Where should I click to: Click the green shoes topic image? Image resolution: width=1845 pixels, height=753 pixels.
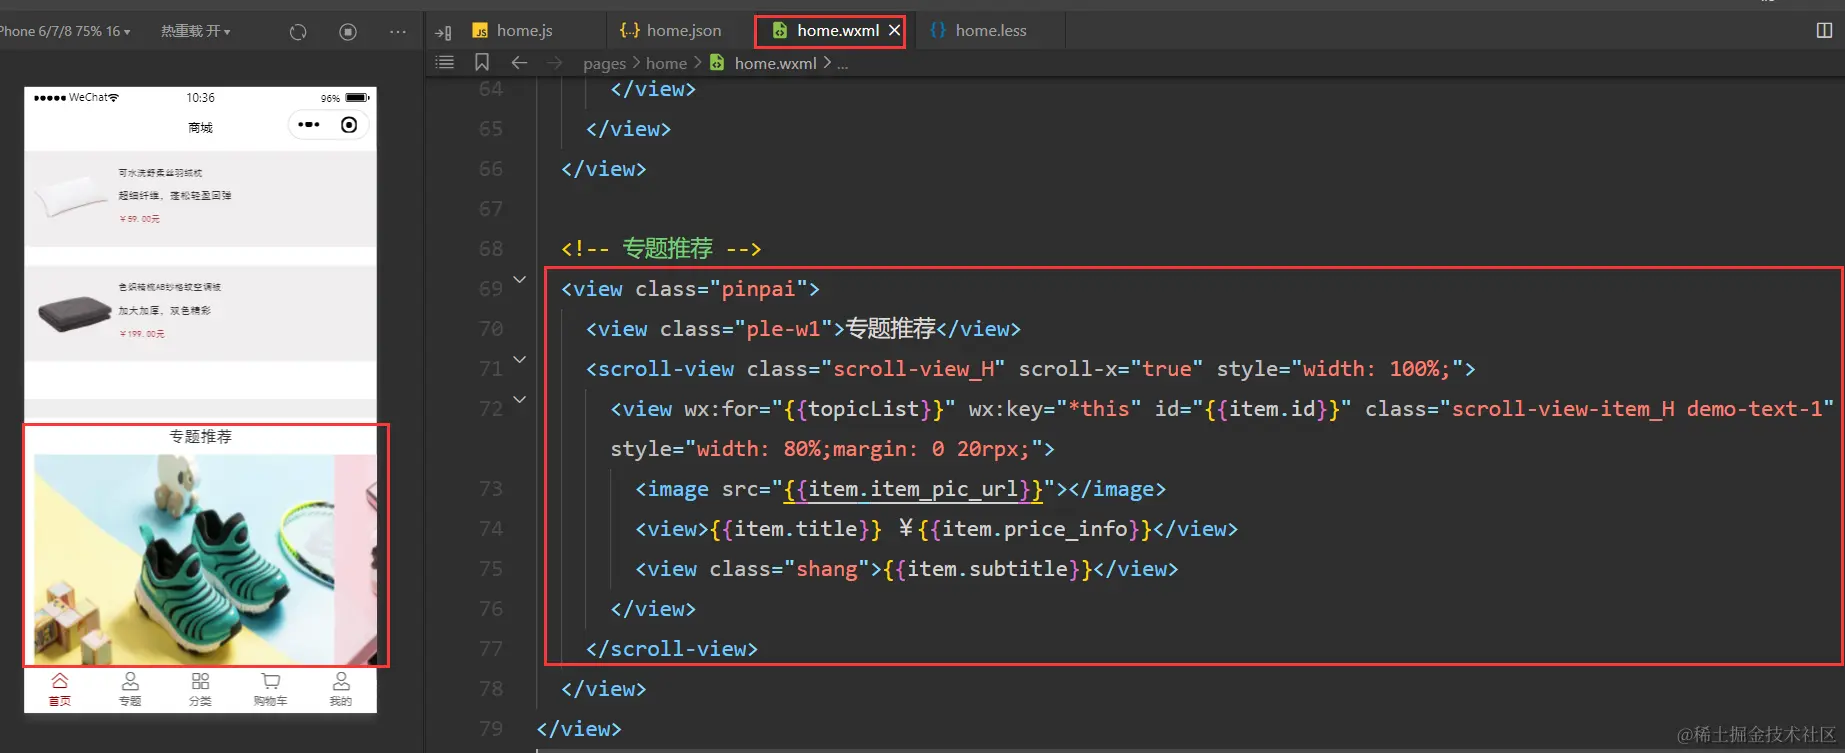(184, 559)
